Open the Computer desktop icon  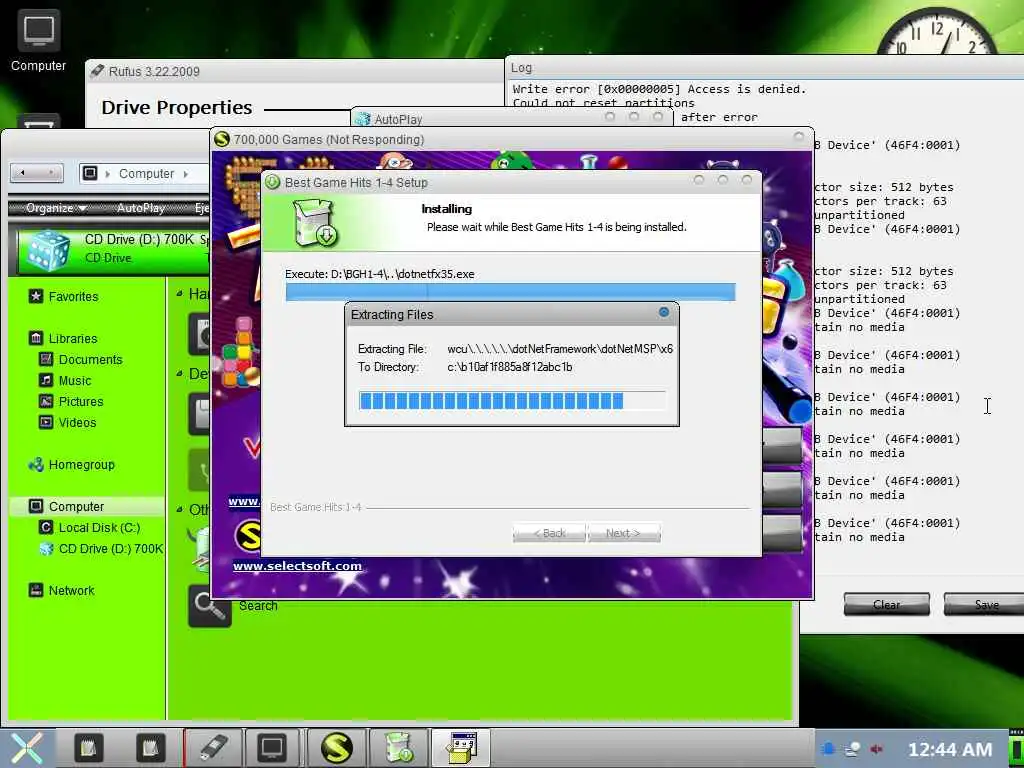click(x=38, y=40)
